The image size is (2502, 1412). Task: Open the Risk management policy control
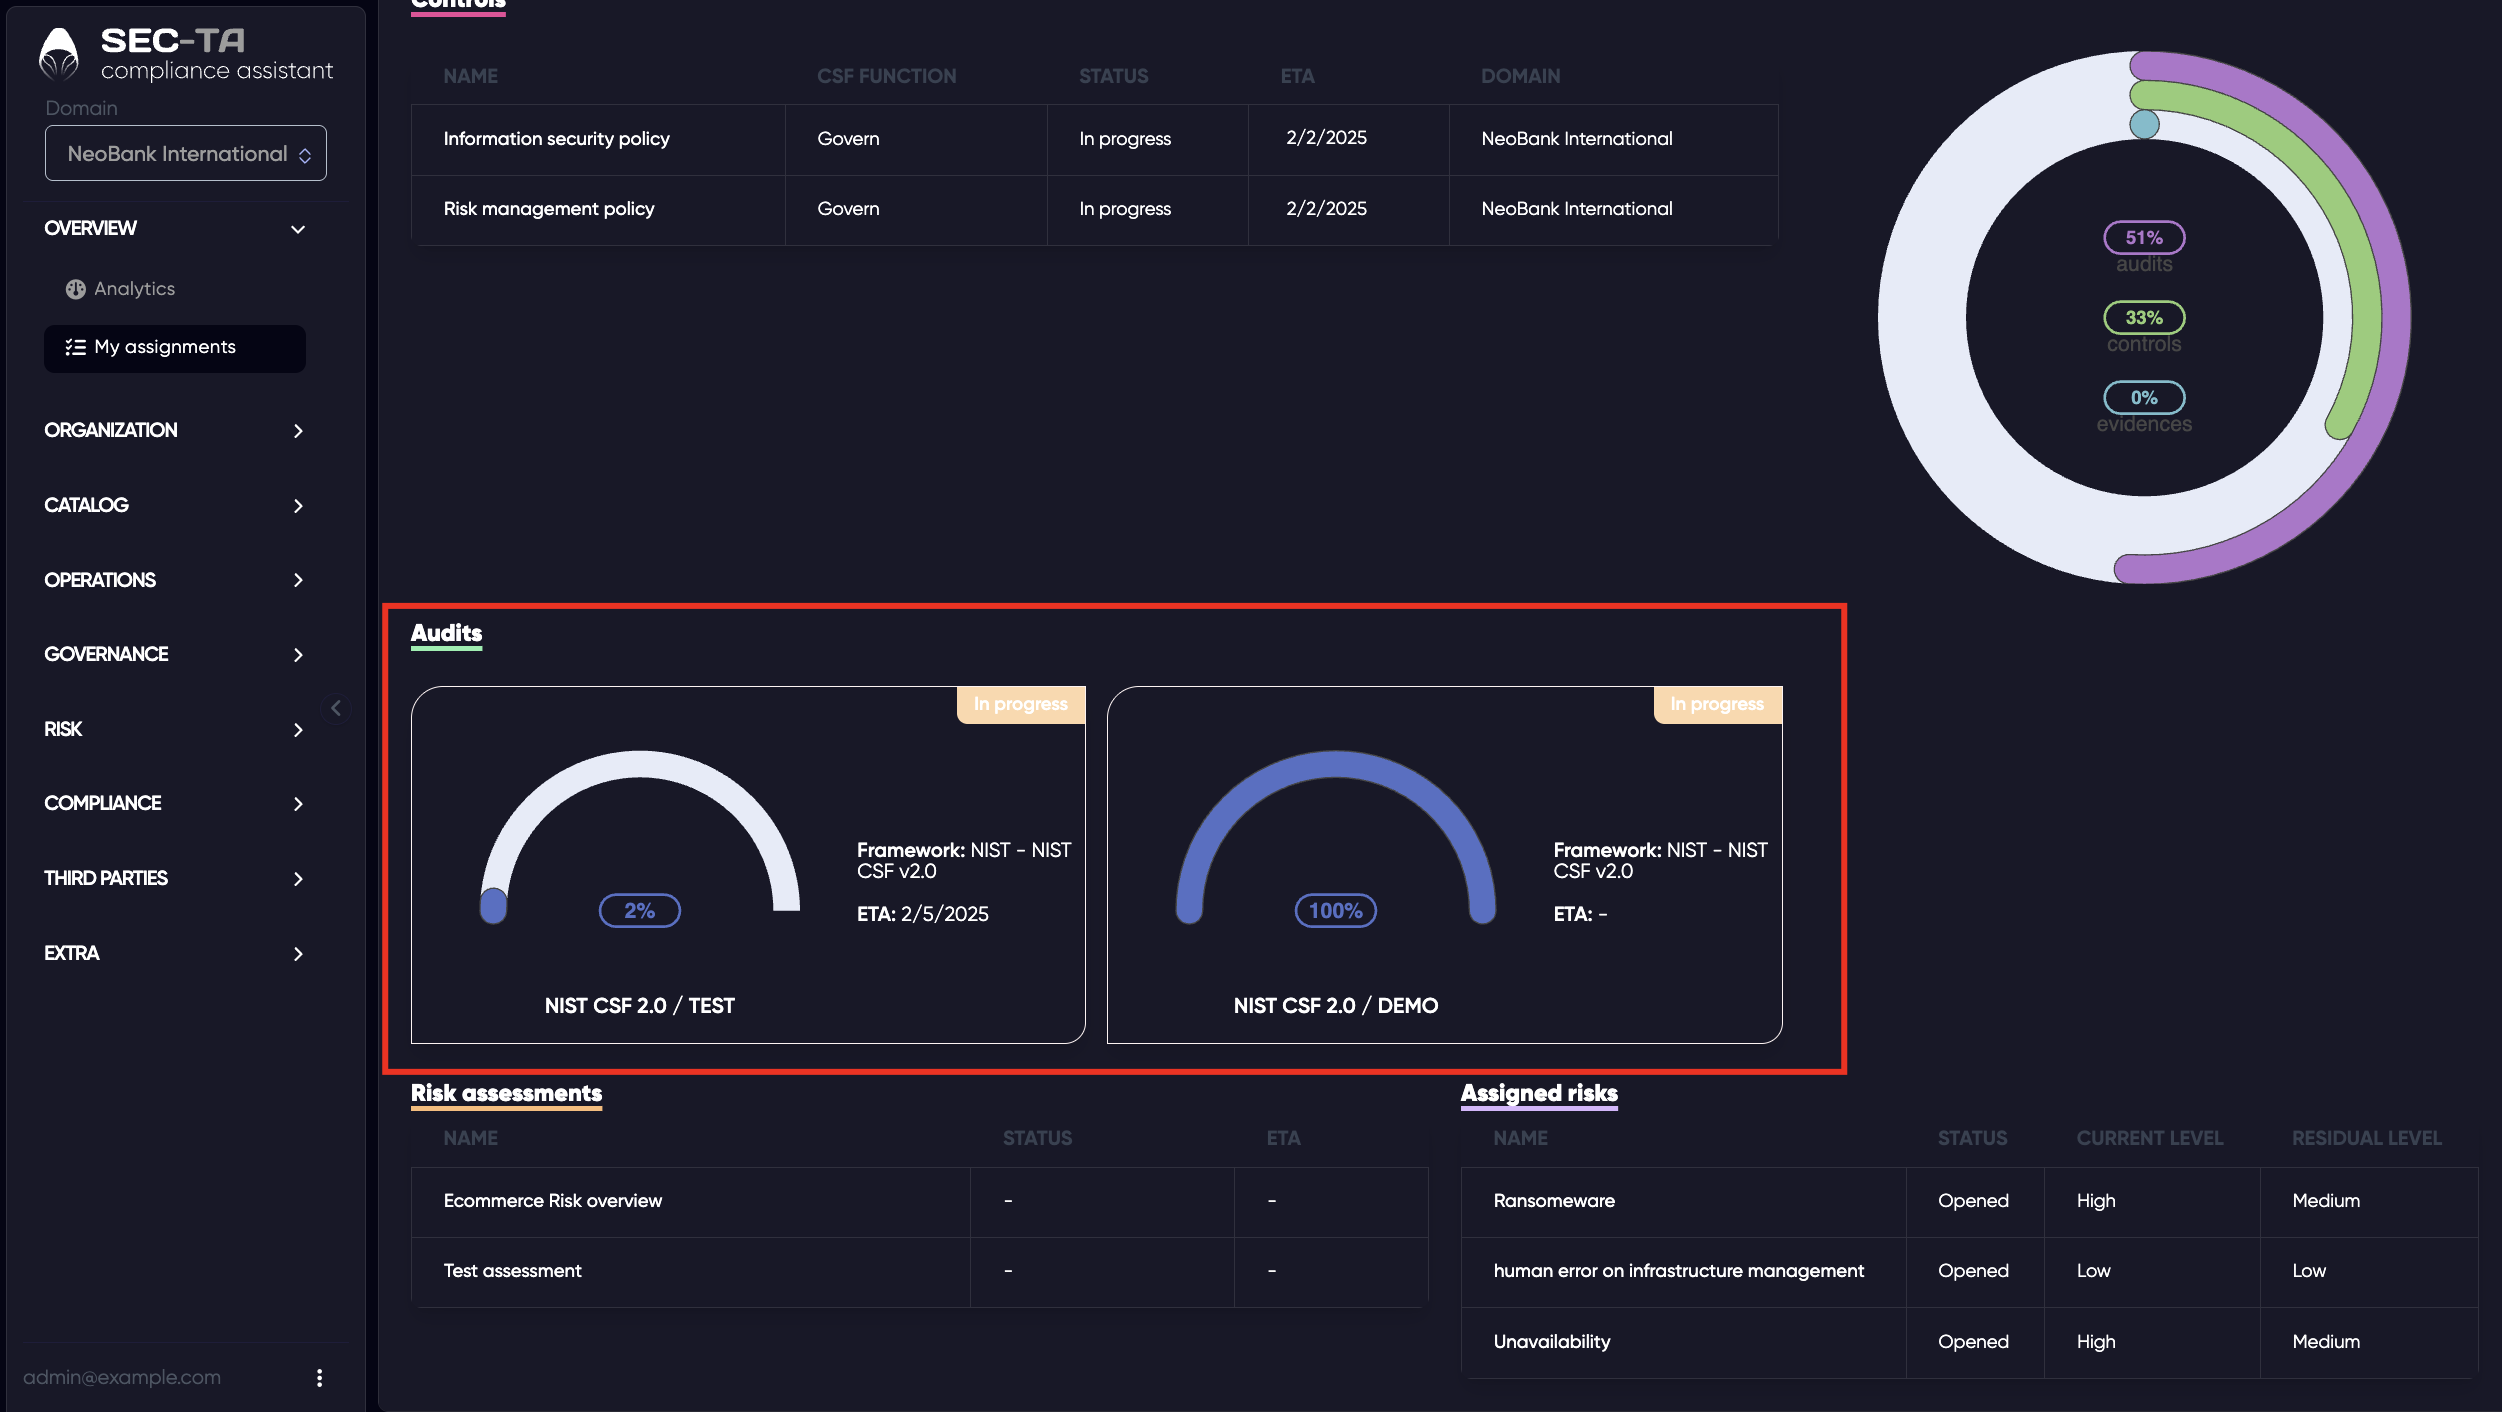pyautogui.click(x=1094, y=209)
